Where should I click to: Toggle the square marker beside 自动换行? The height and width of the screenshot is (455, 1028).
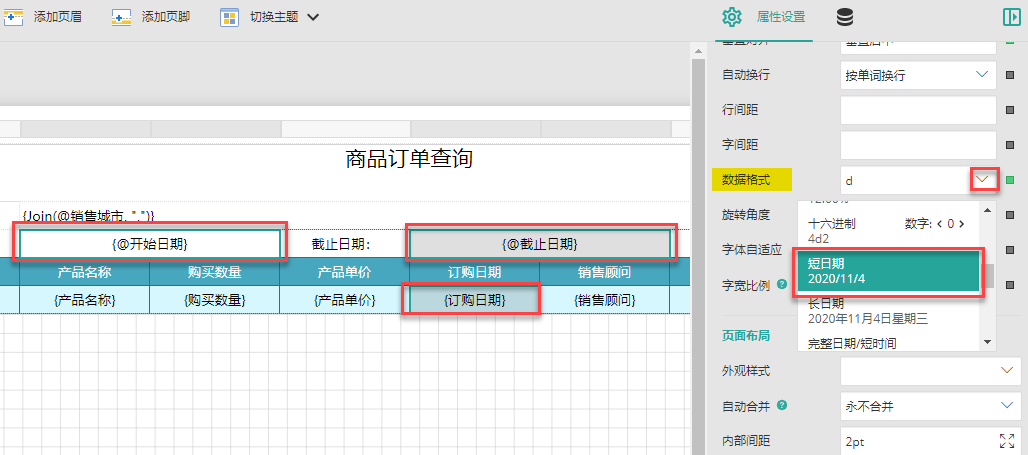click(x=1010, y=75)
